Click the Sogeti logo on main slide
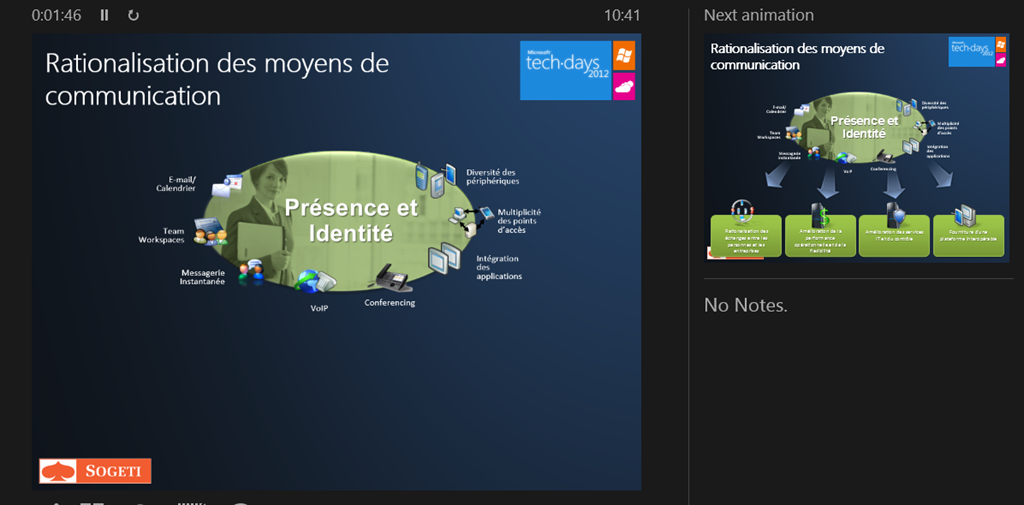 (95, 470)
